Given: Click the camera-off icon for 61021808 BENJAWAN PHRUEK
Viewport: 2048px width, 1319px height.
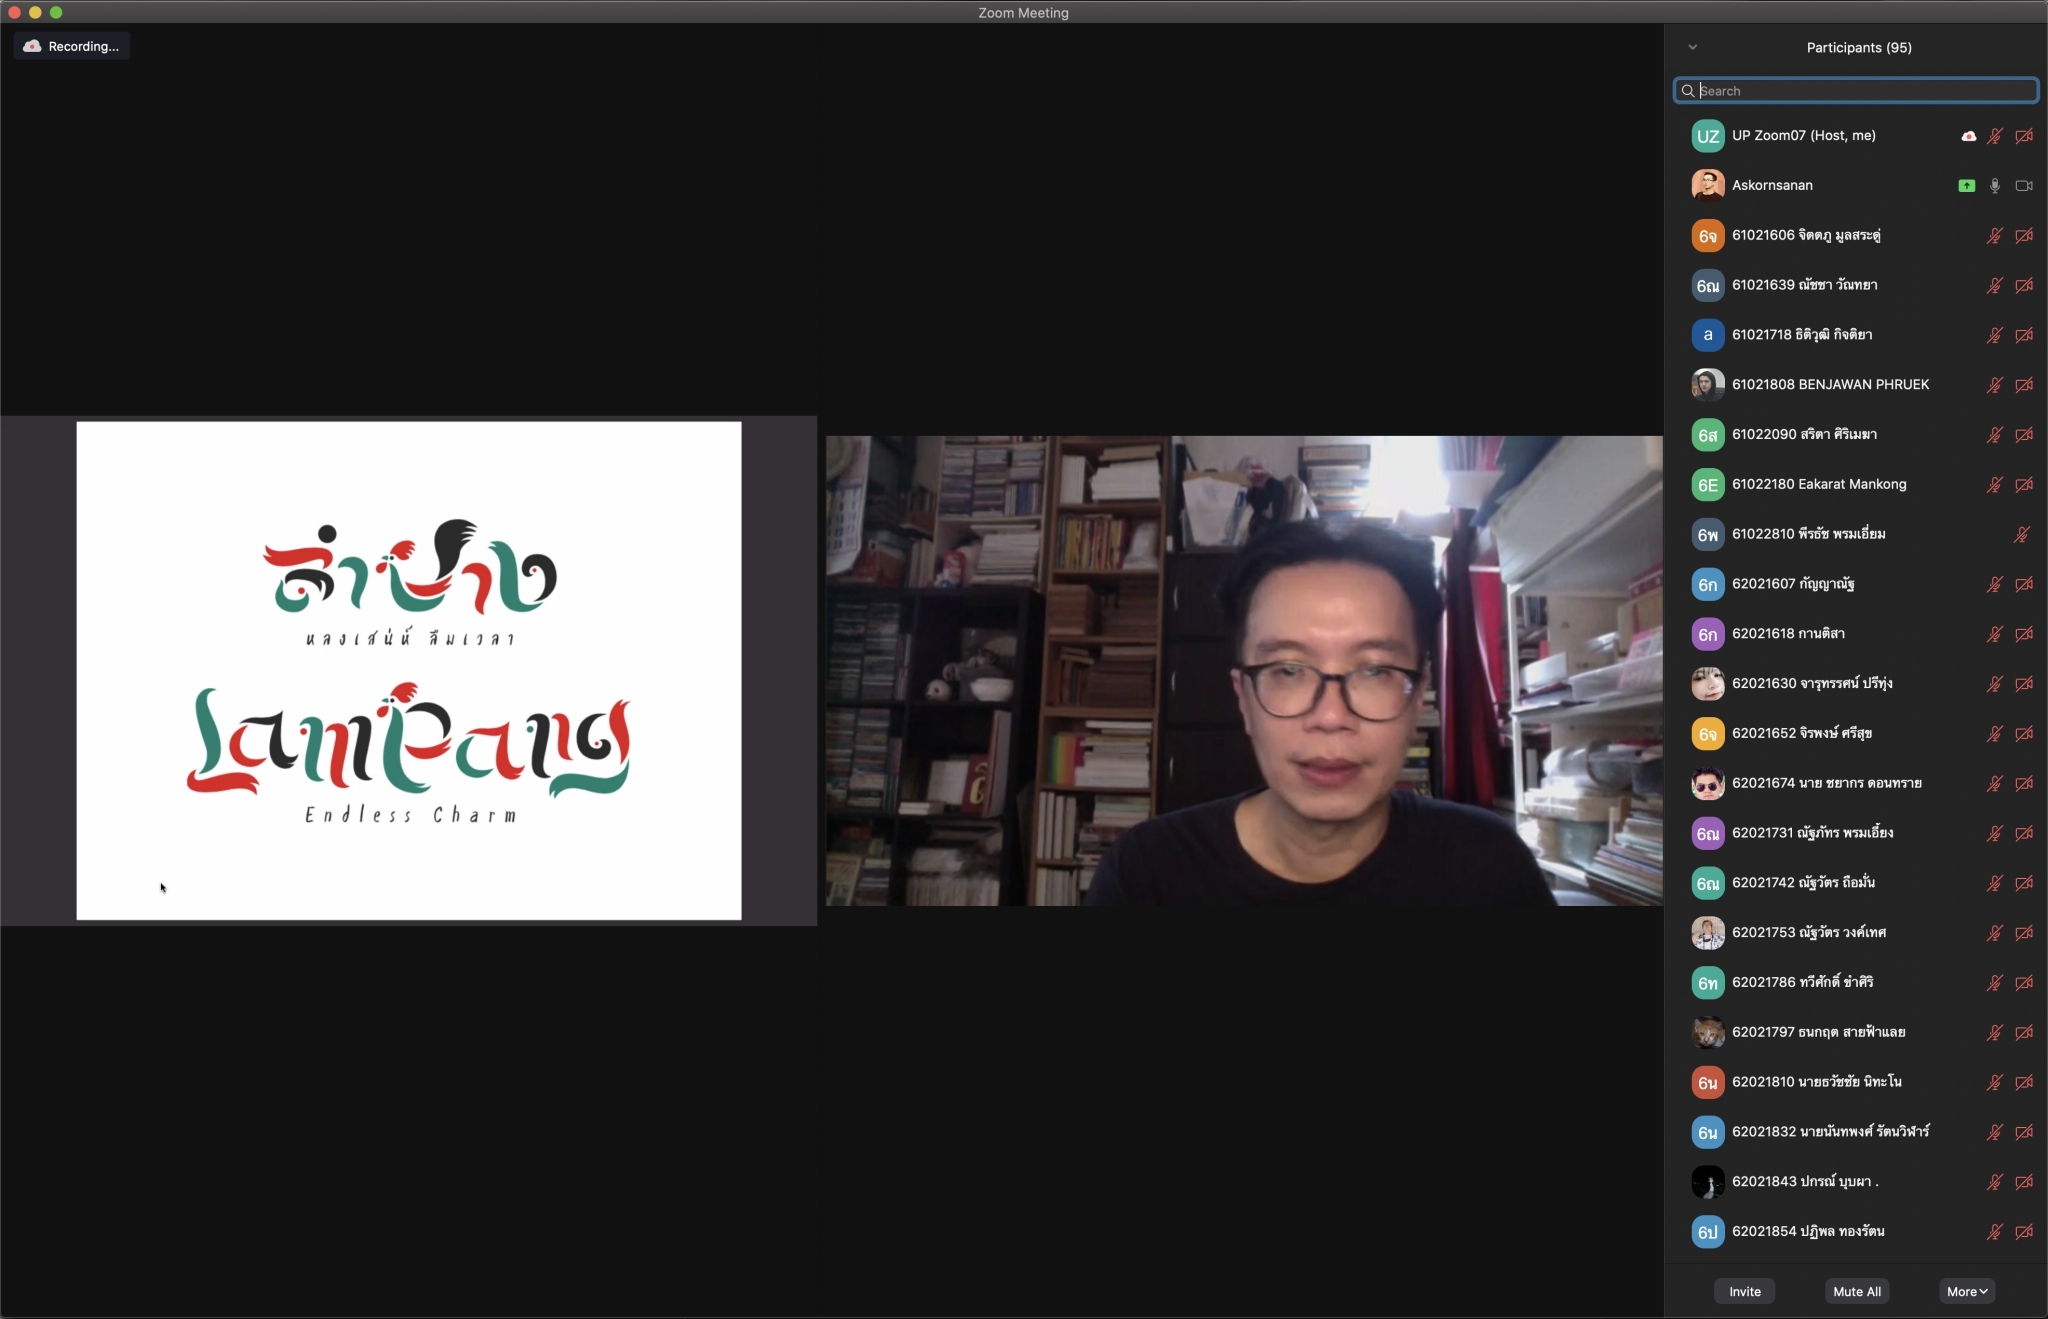Looking at the screenshot, I should (x=2024, y=385).
